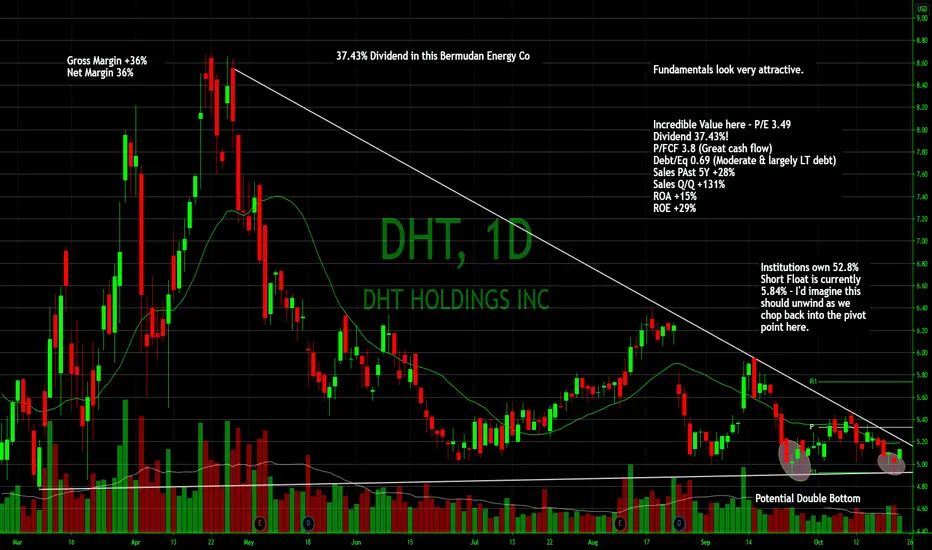Image resolution: width=932 pixels, height=550 pixels.
Task: Click the 8.00 price axis label
Action: point(921,130)
